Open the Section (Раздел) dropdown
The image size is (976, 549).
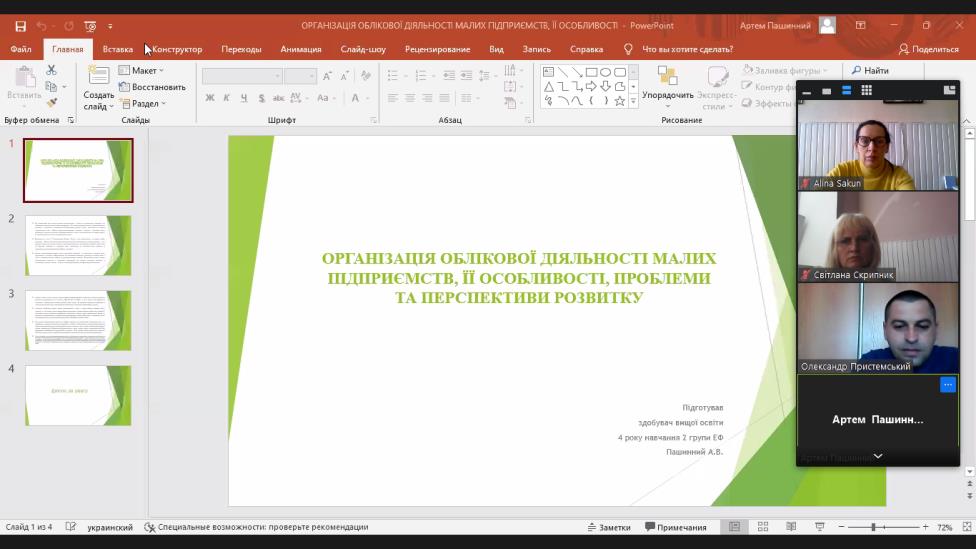pos(143,103)
